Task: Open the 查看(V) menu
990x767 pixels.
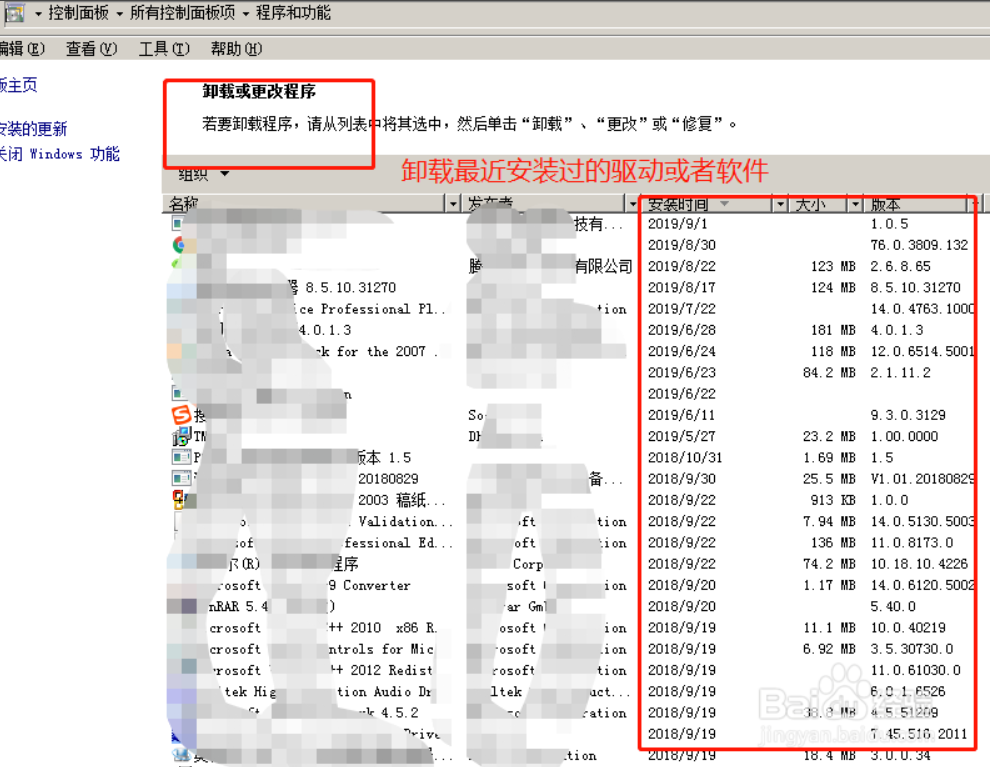Action: click(x=91, y=49)
